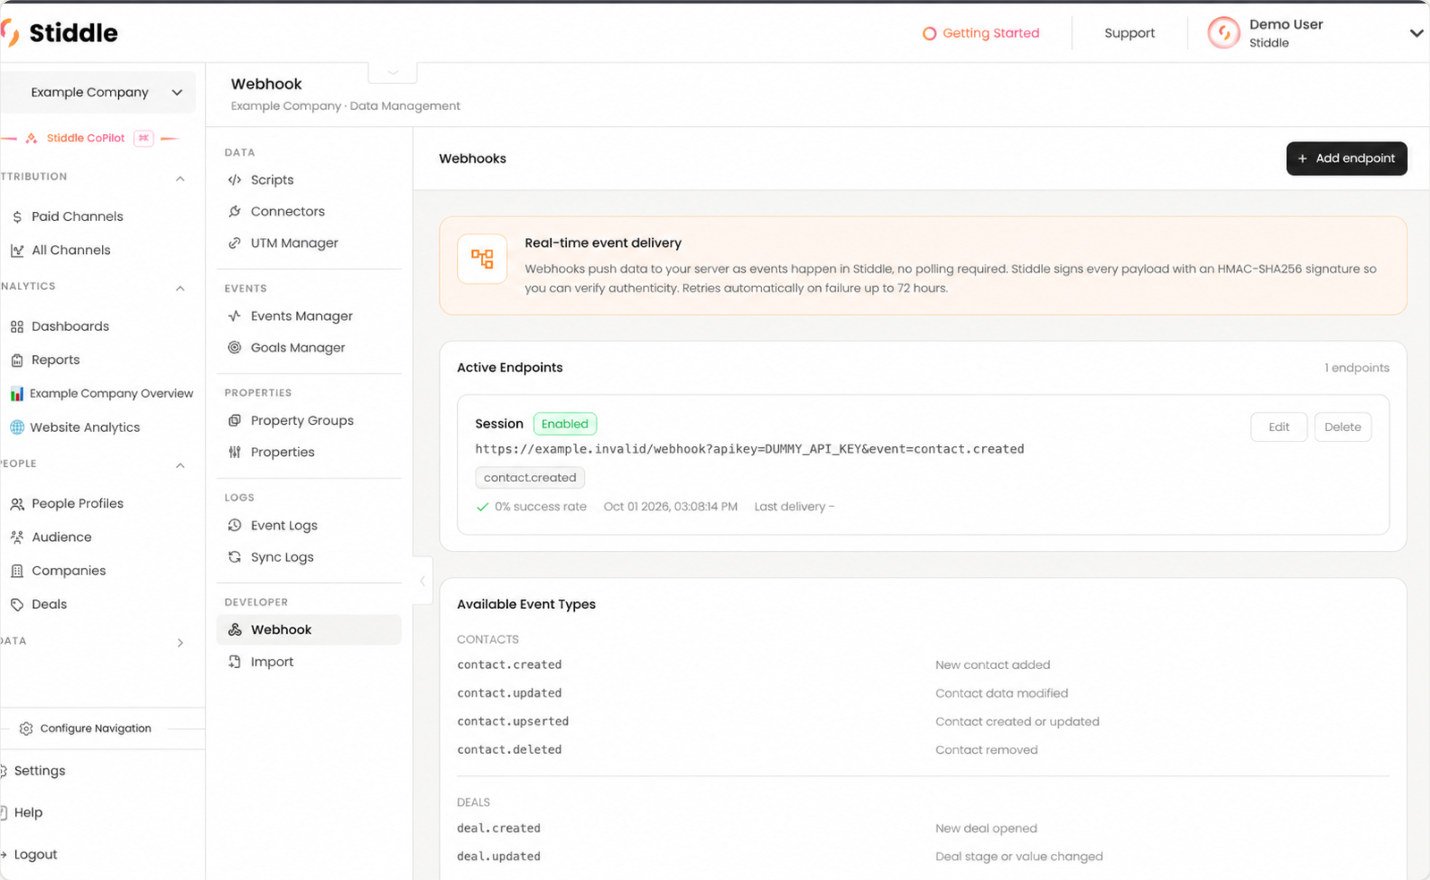The image size is (1430, 880).
Task: Click the Dashboards grid icon
Action: [x=17, y=327]
